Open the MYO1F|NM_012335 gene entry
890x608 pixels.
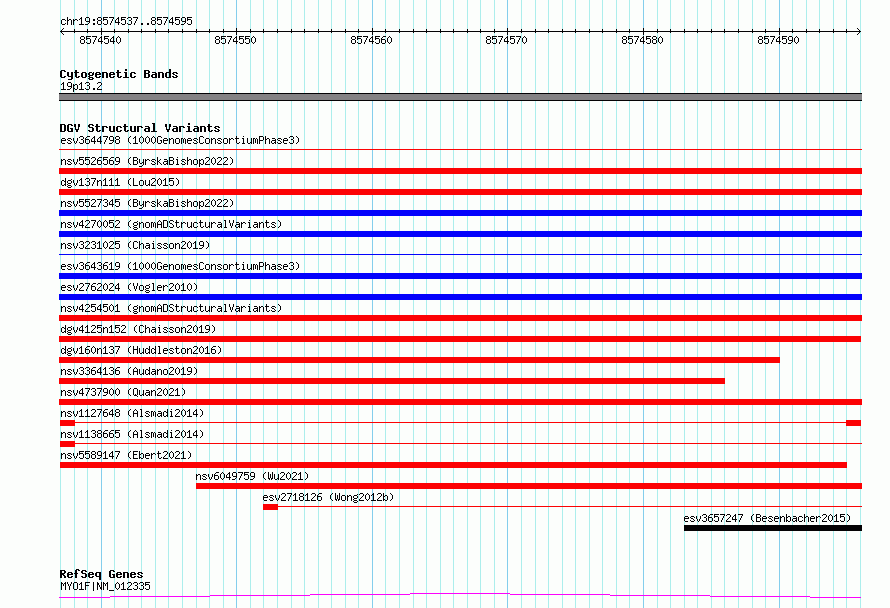click(105, 586)
